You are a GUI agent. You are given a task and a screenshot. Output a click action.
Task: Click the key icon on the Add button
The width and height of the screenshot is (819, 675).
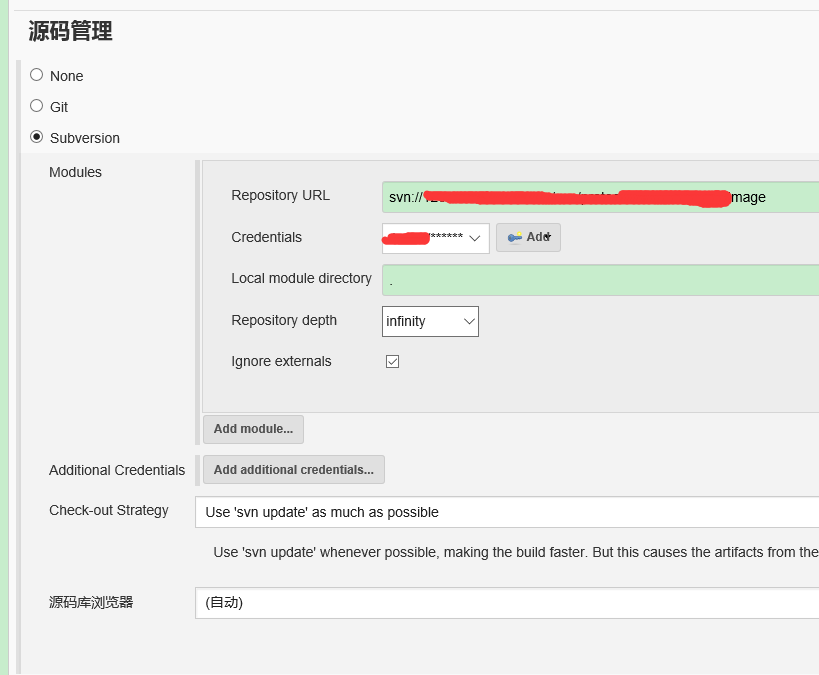tap(516, 237)
